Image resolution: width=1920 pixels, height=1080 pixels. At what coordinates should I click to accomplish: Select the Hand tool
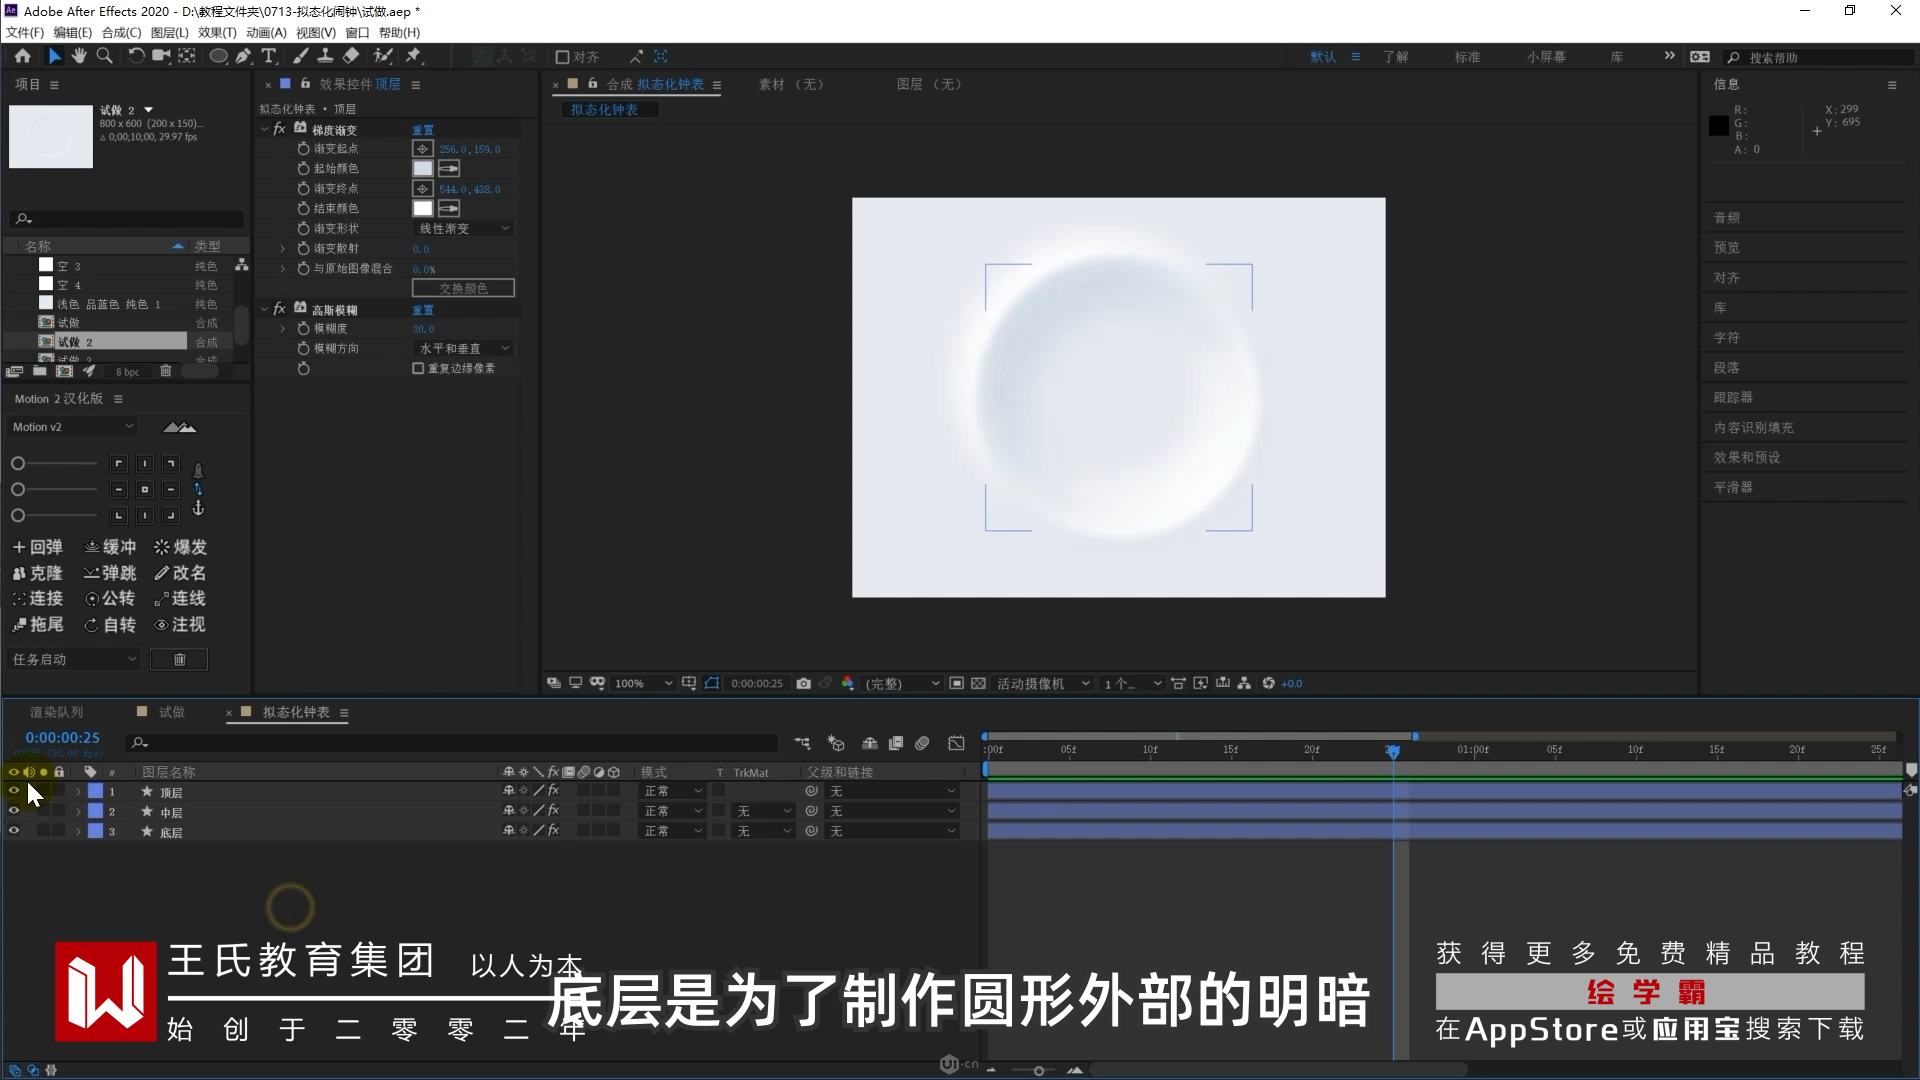[x=79, y=56]
